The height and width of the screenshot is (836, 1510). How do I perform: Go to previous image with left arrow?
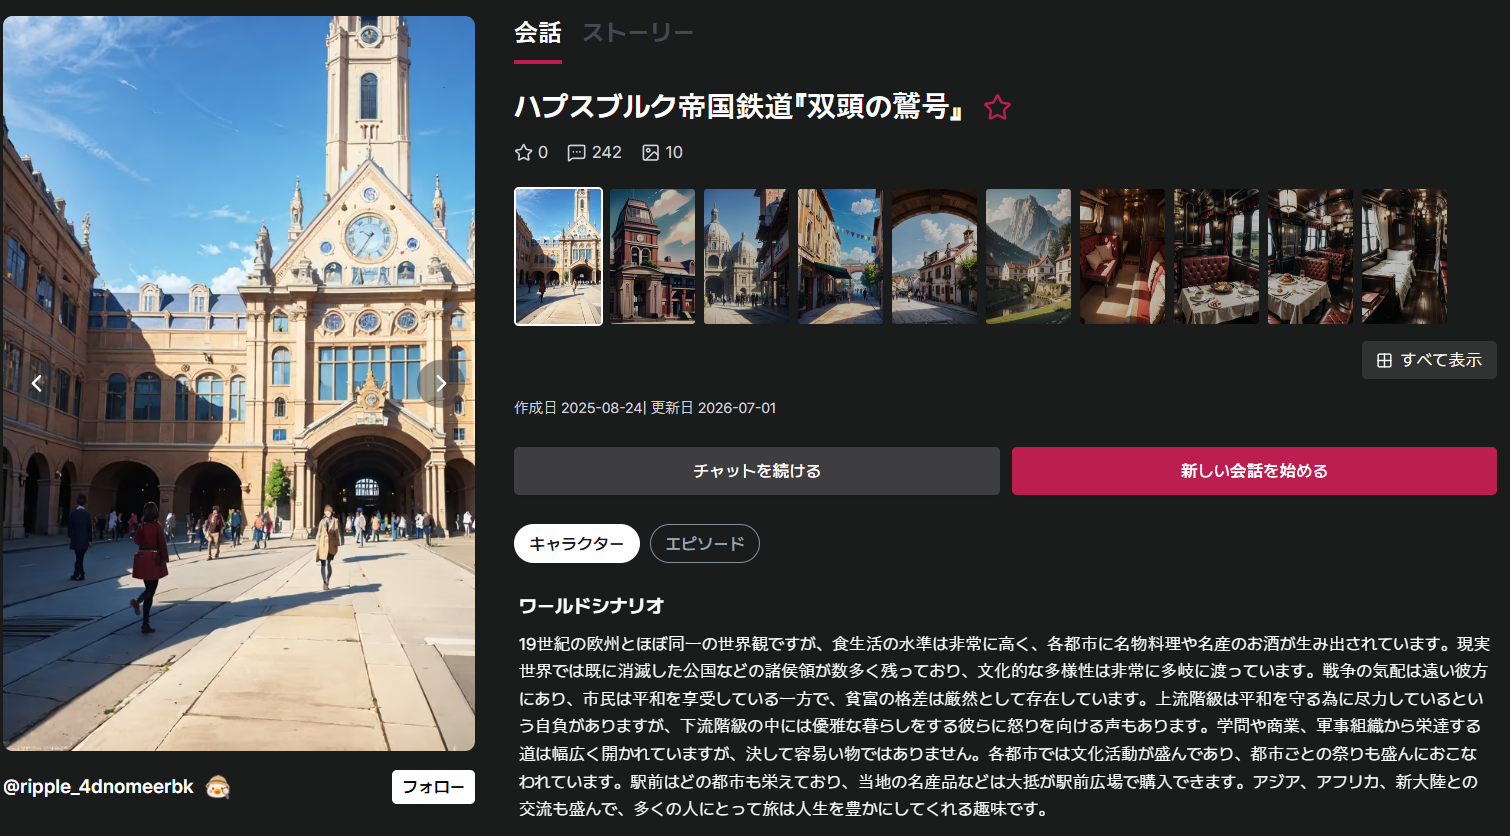click(x=37, y=383)
